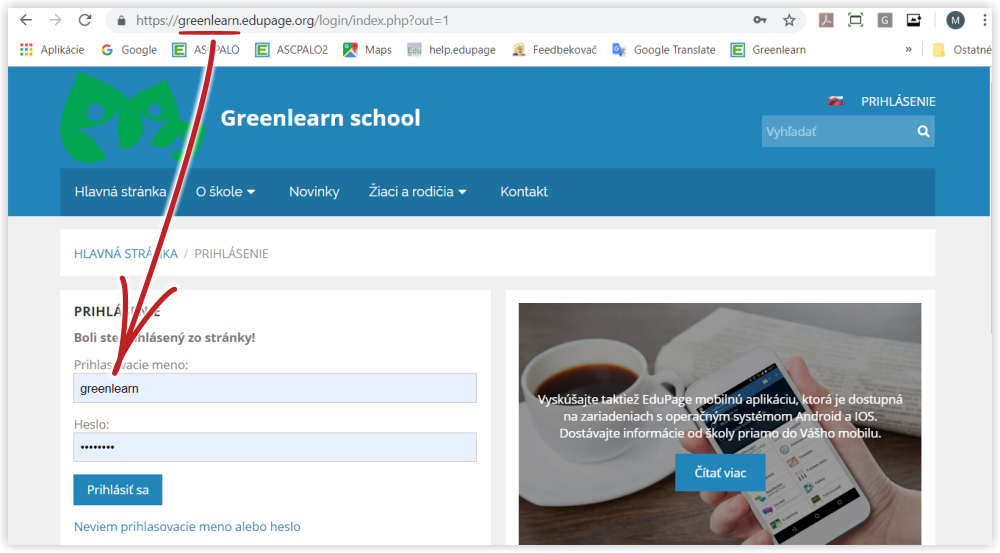Go back with the browser back arrow

[26, 20]
